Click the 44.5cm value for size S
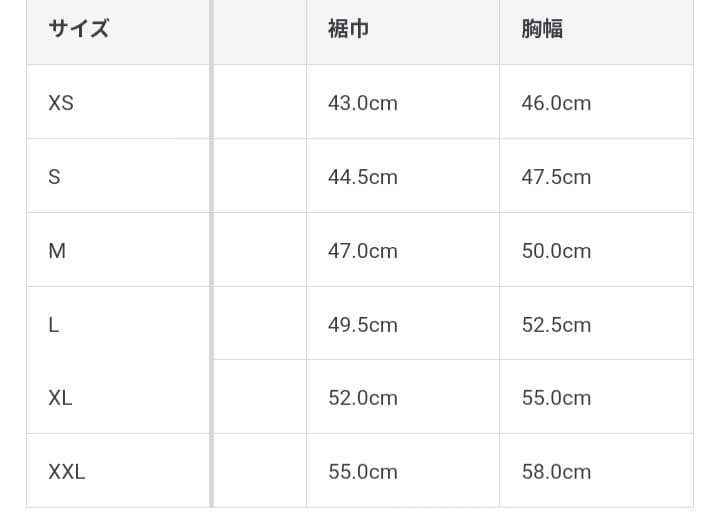Screen dimensions: 720x525 pyautogui.click(x=363, y=177)
